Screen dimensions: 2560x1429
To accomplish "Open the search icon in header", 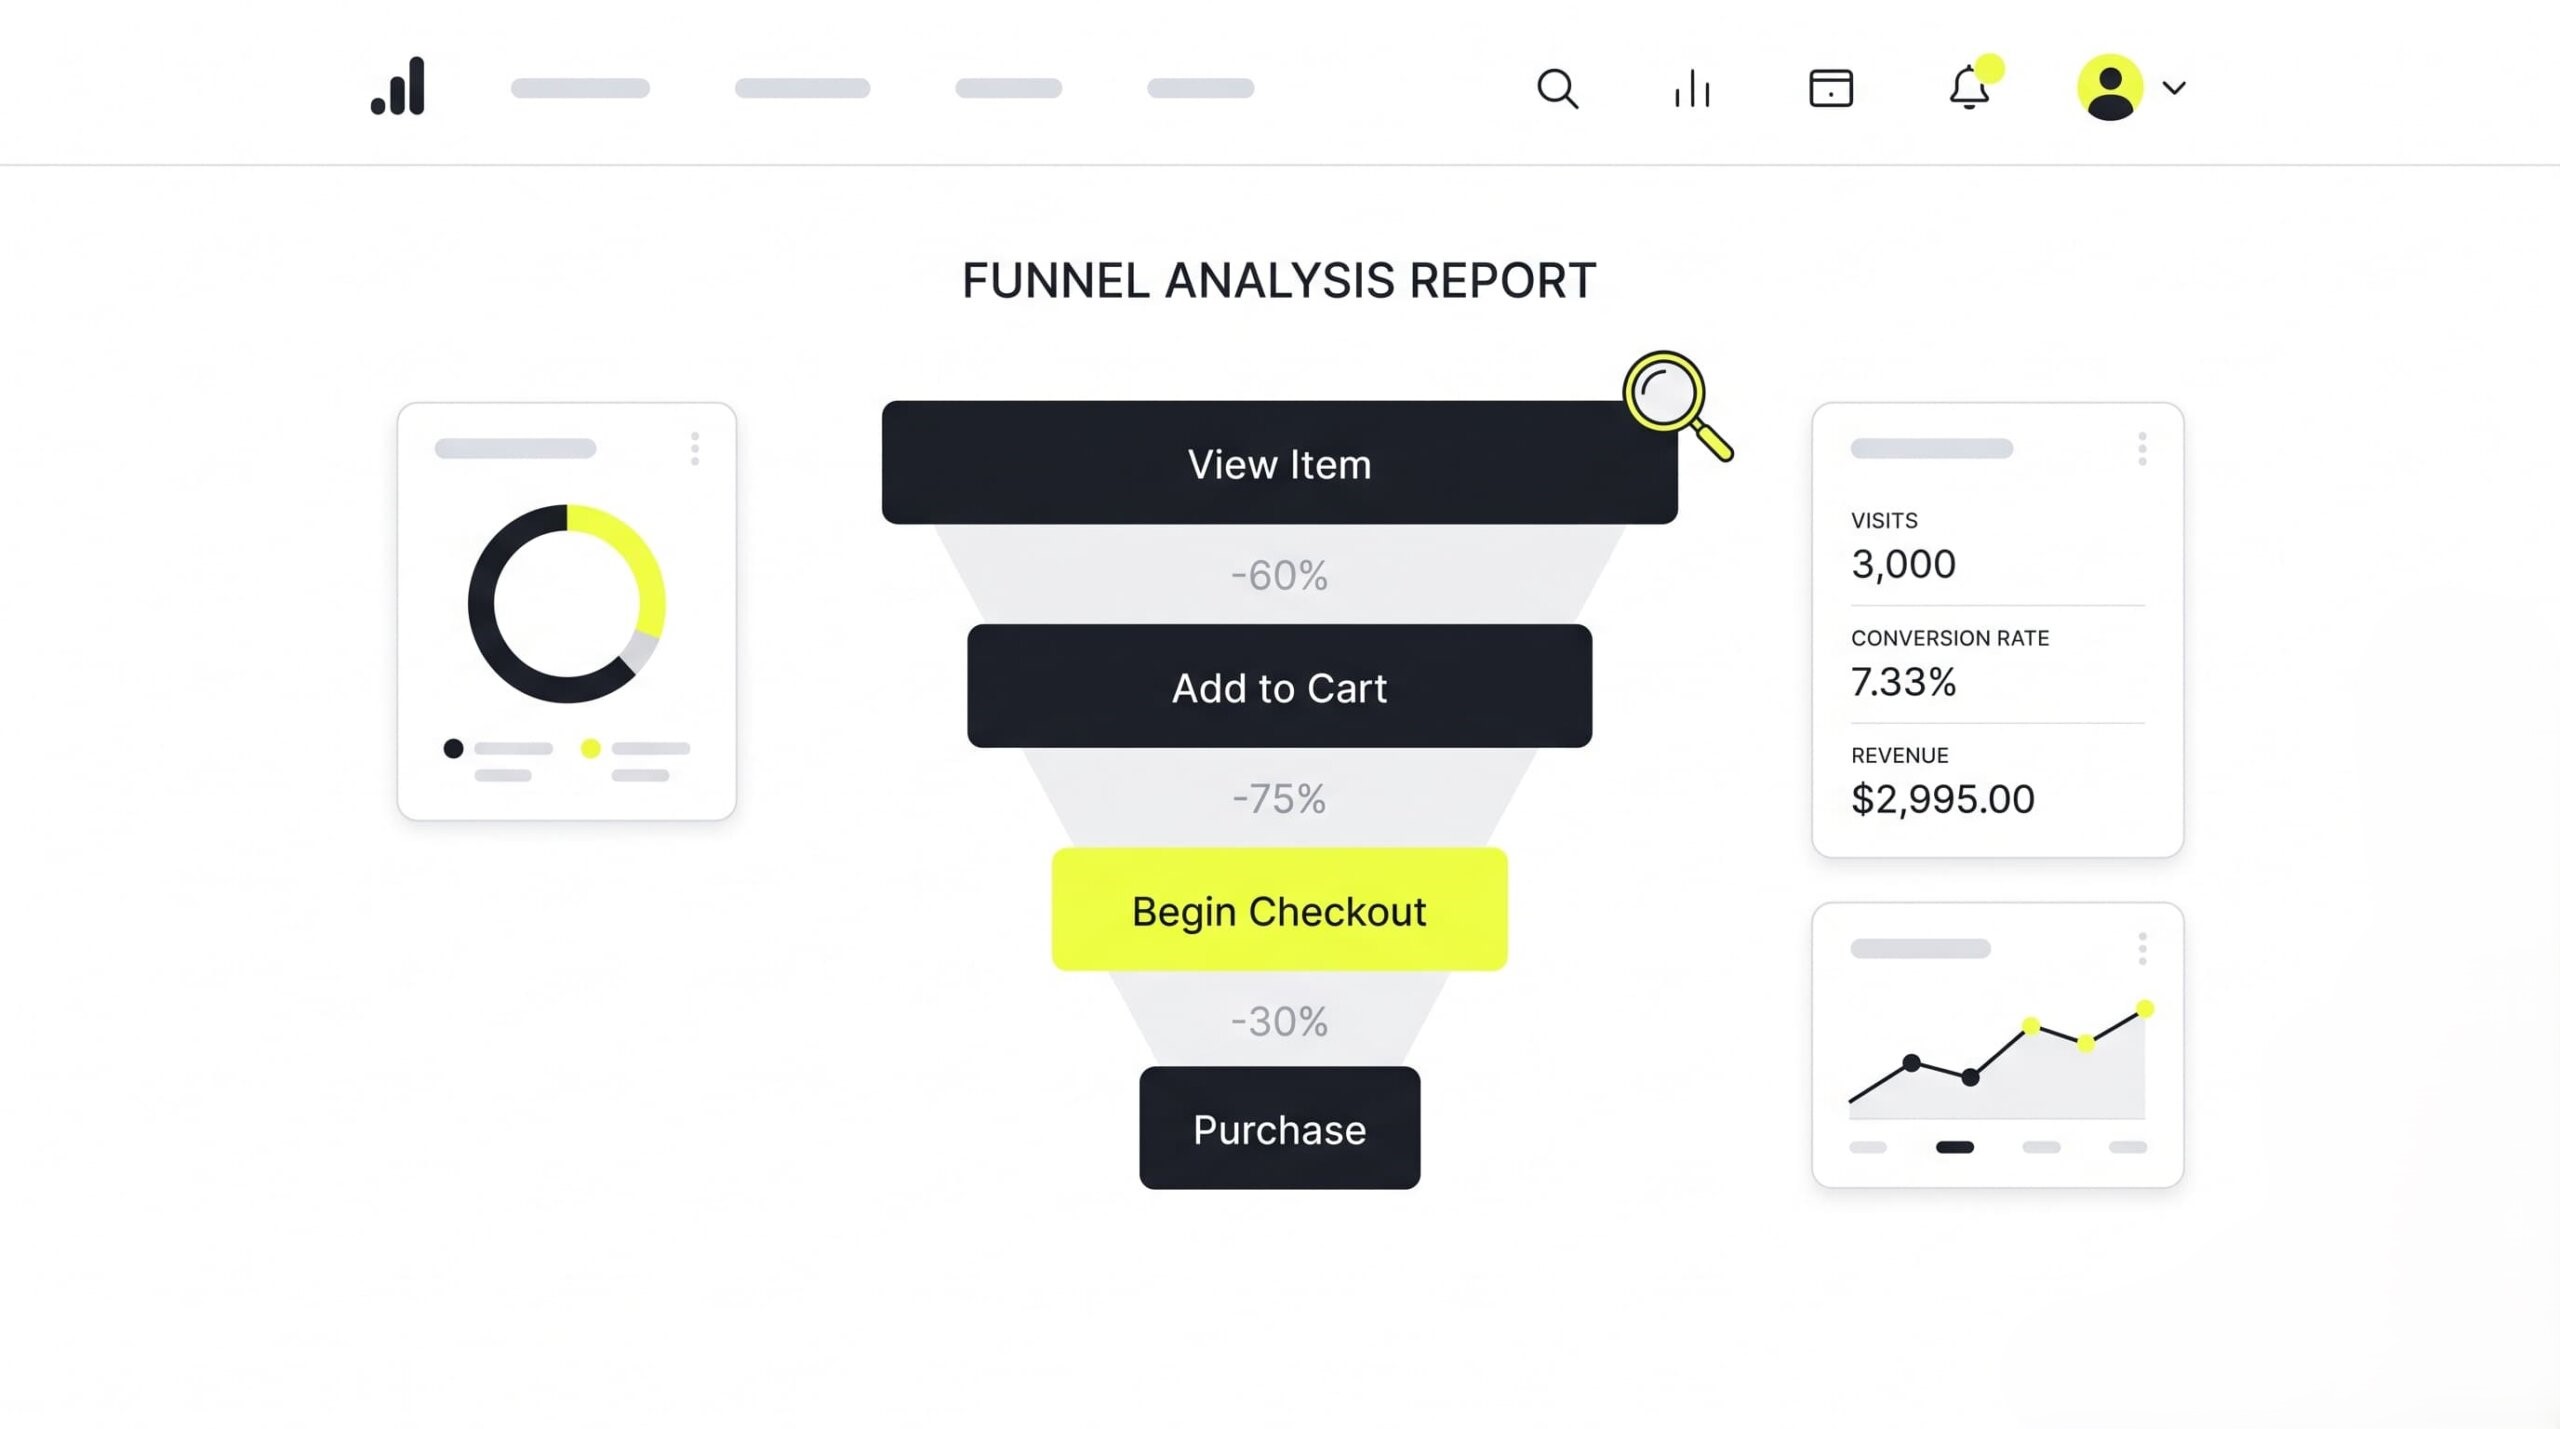I will click(1557, 88).
